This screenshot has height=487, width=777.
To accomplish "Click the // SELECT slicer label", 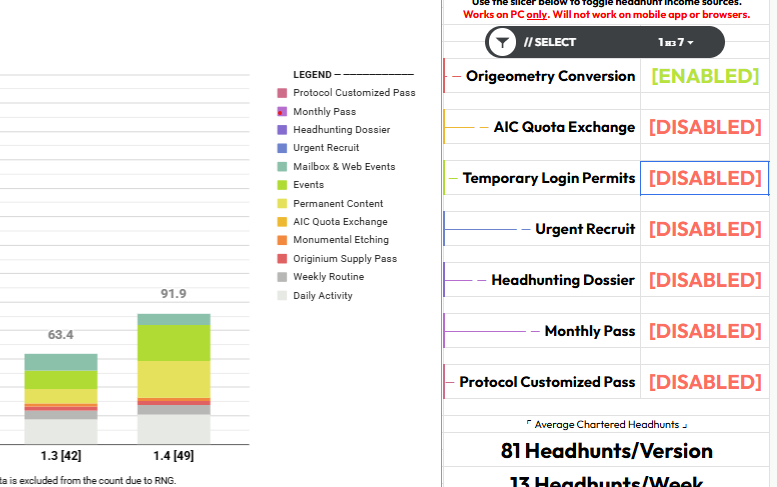I will tap(550, 42).
